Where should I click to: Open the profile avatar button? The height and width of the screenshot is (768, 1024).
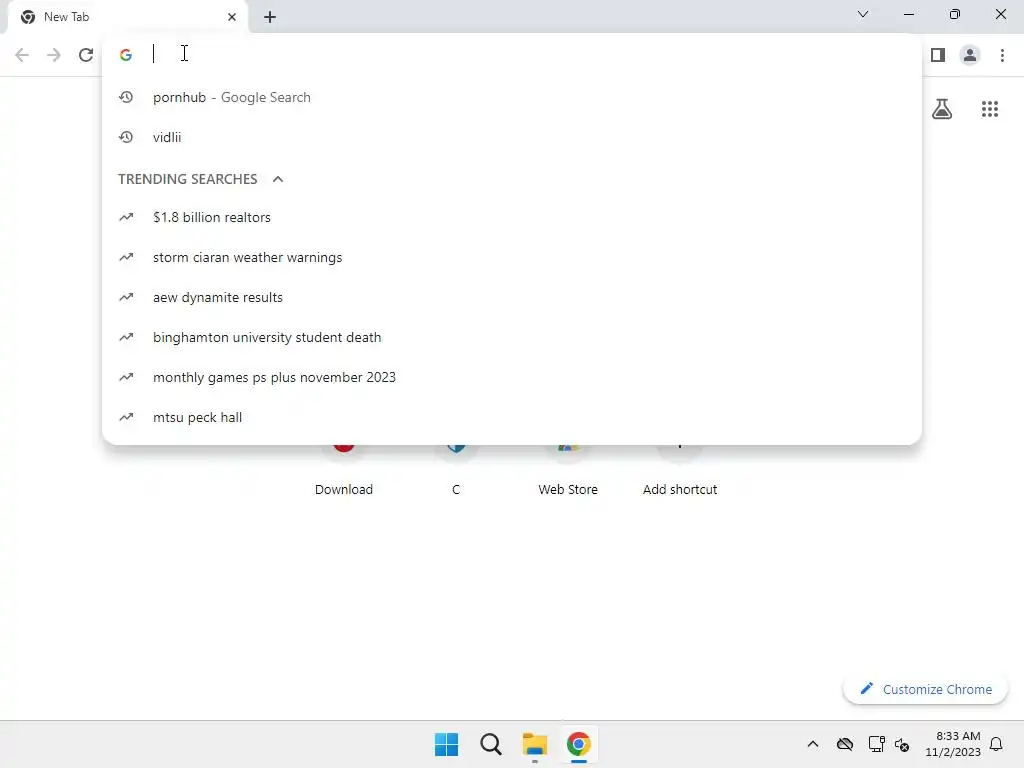[970, 55]
